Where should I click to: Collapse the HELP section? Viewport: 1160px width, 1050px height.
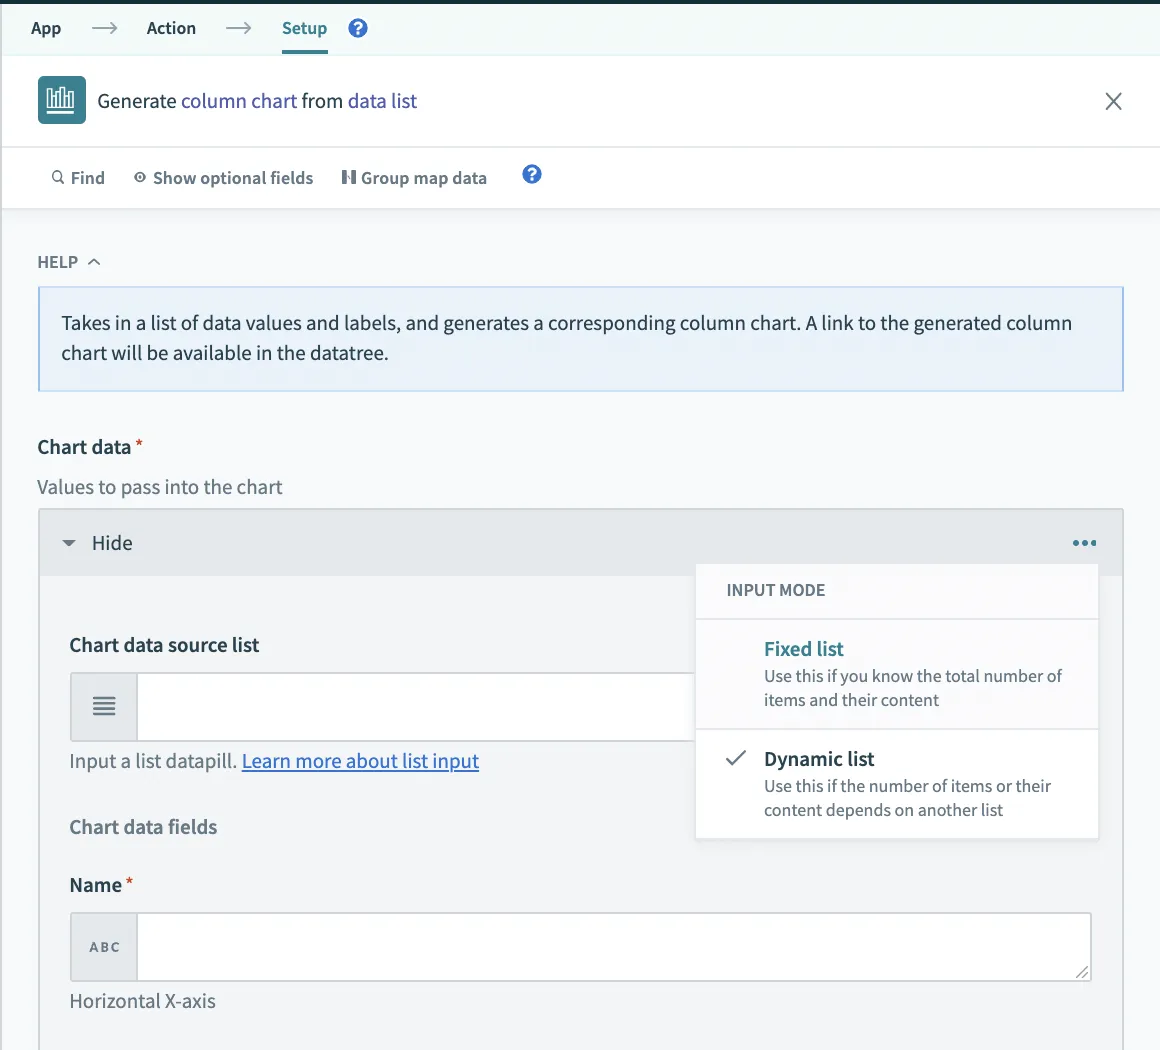point(69,262)
